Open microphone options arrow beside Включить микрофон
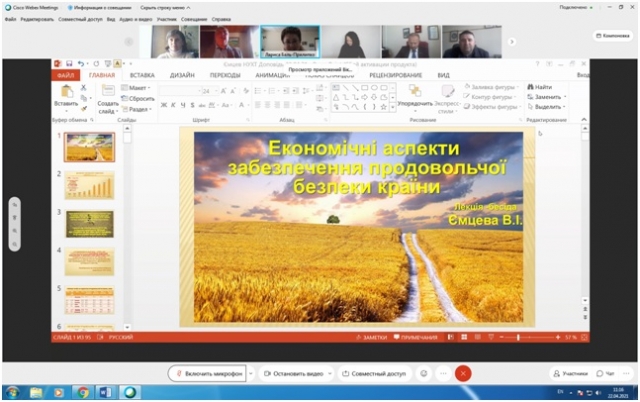This screenshot has height=402, width=640. 251,373
